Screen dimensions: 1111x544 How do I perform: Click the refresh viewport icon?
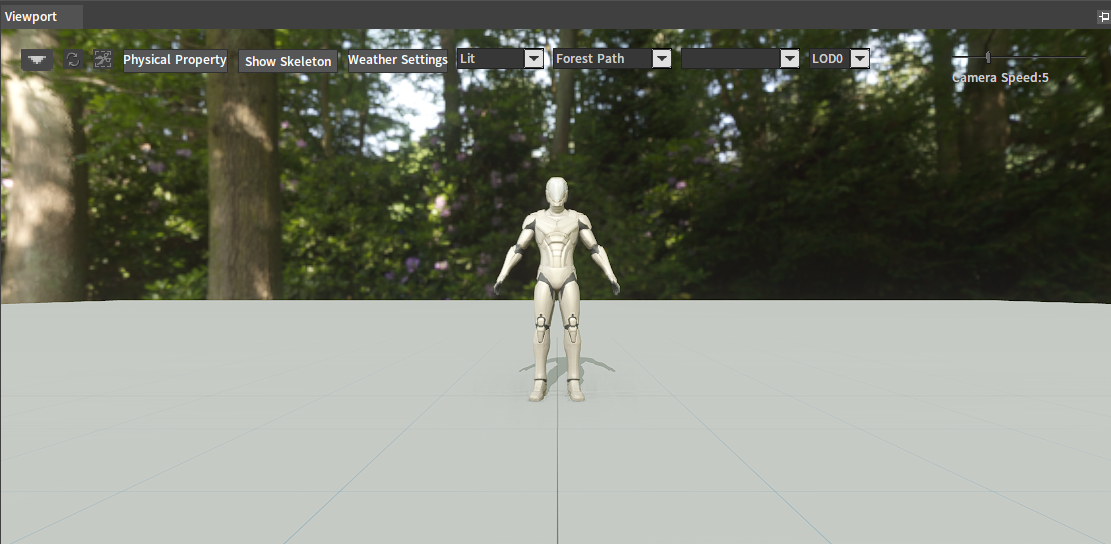click(73, 60)
